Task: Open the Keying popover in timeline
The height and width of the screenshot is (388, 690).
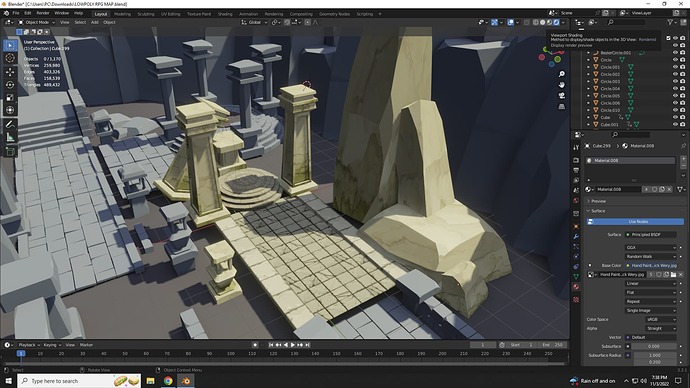Action: tap(51, 345)
